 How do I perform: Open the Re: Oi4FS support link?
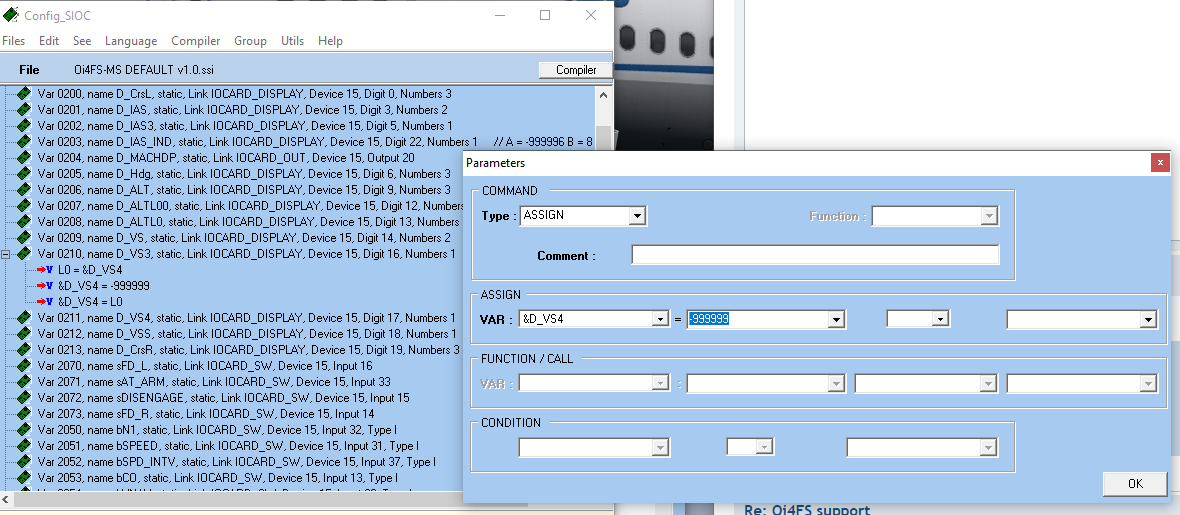point(807,509)
